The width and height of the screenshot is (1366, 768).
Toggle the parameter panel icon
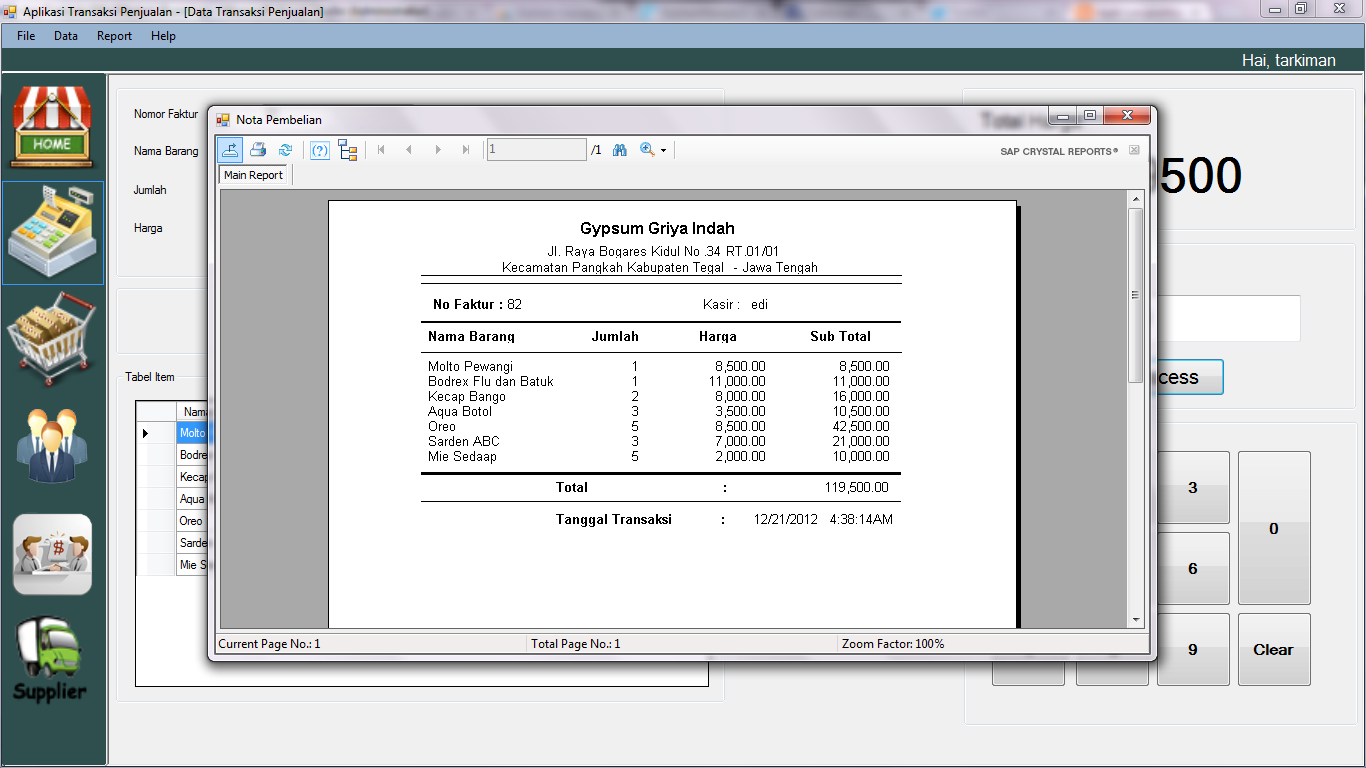tap(320, 150)
